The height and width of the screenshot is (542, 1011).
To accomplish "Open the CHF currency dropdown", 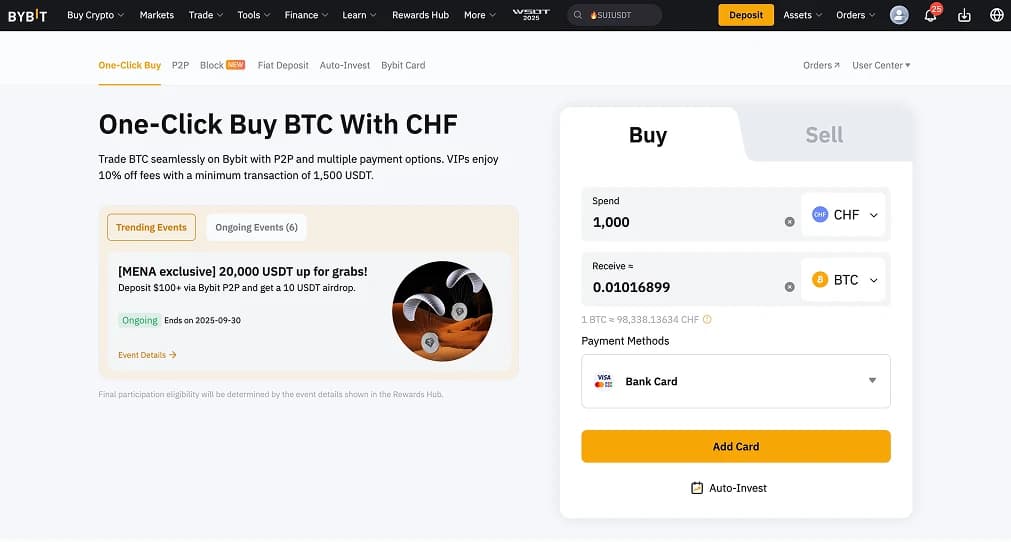I will click(845, 215).
